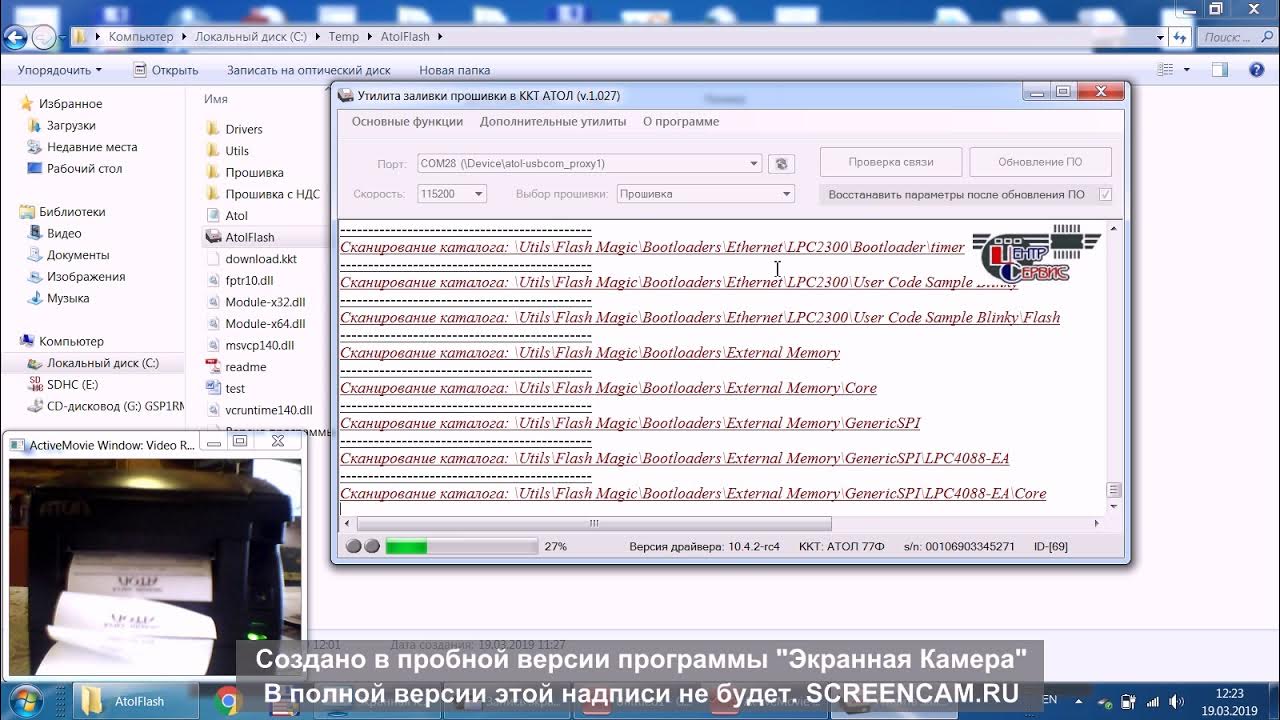
Task: Open the Основные функции menu
Action: (x=407, y=121)
